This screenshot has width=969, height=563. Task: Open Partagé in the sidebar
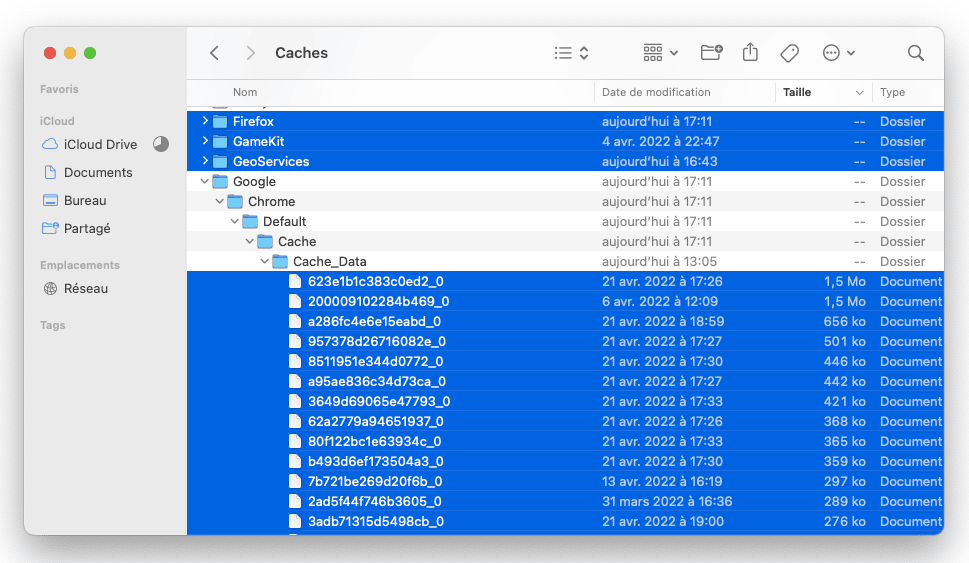pyautogui.click(x=76, y=229)
